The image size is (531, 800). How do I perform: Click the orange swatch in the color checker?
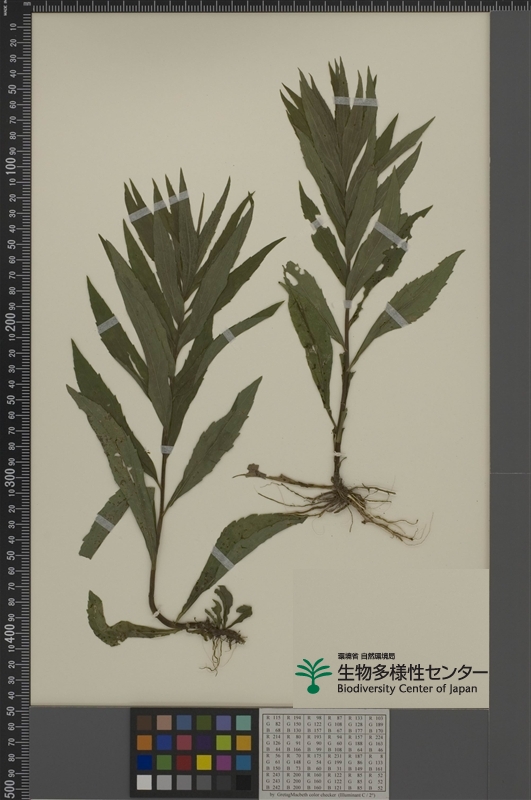coord(144,742)
